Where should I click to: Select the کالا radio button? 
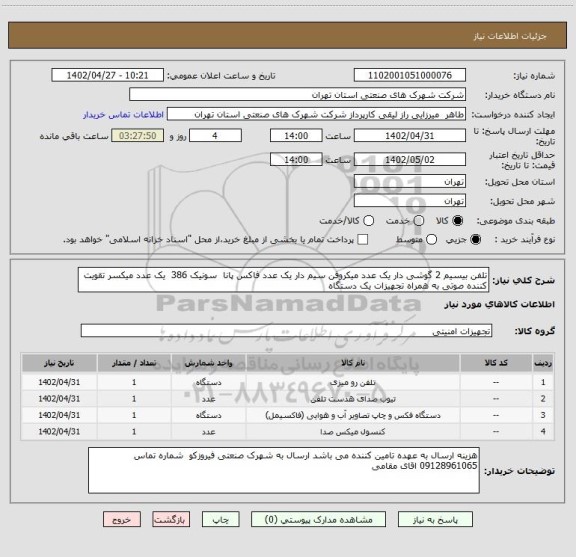458,220
